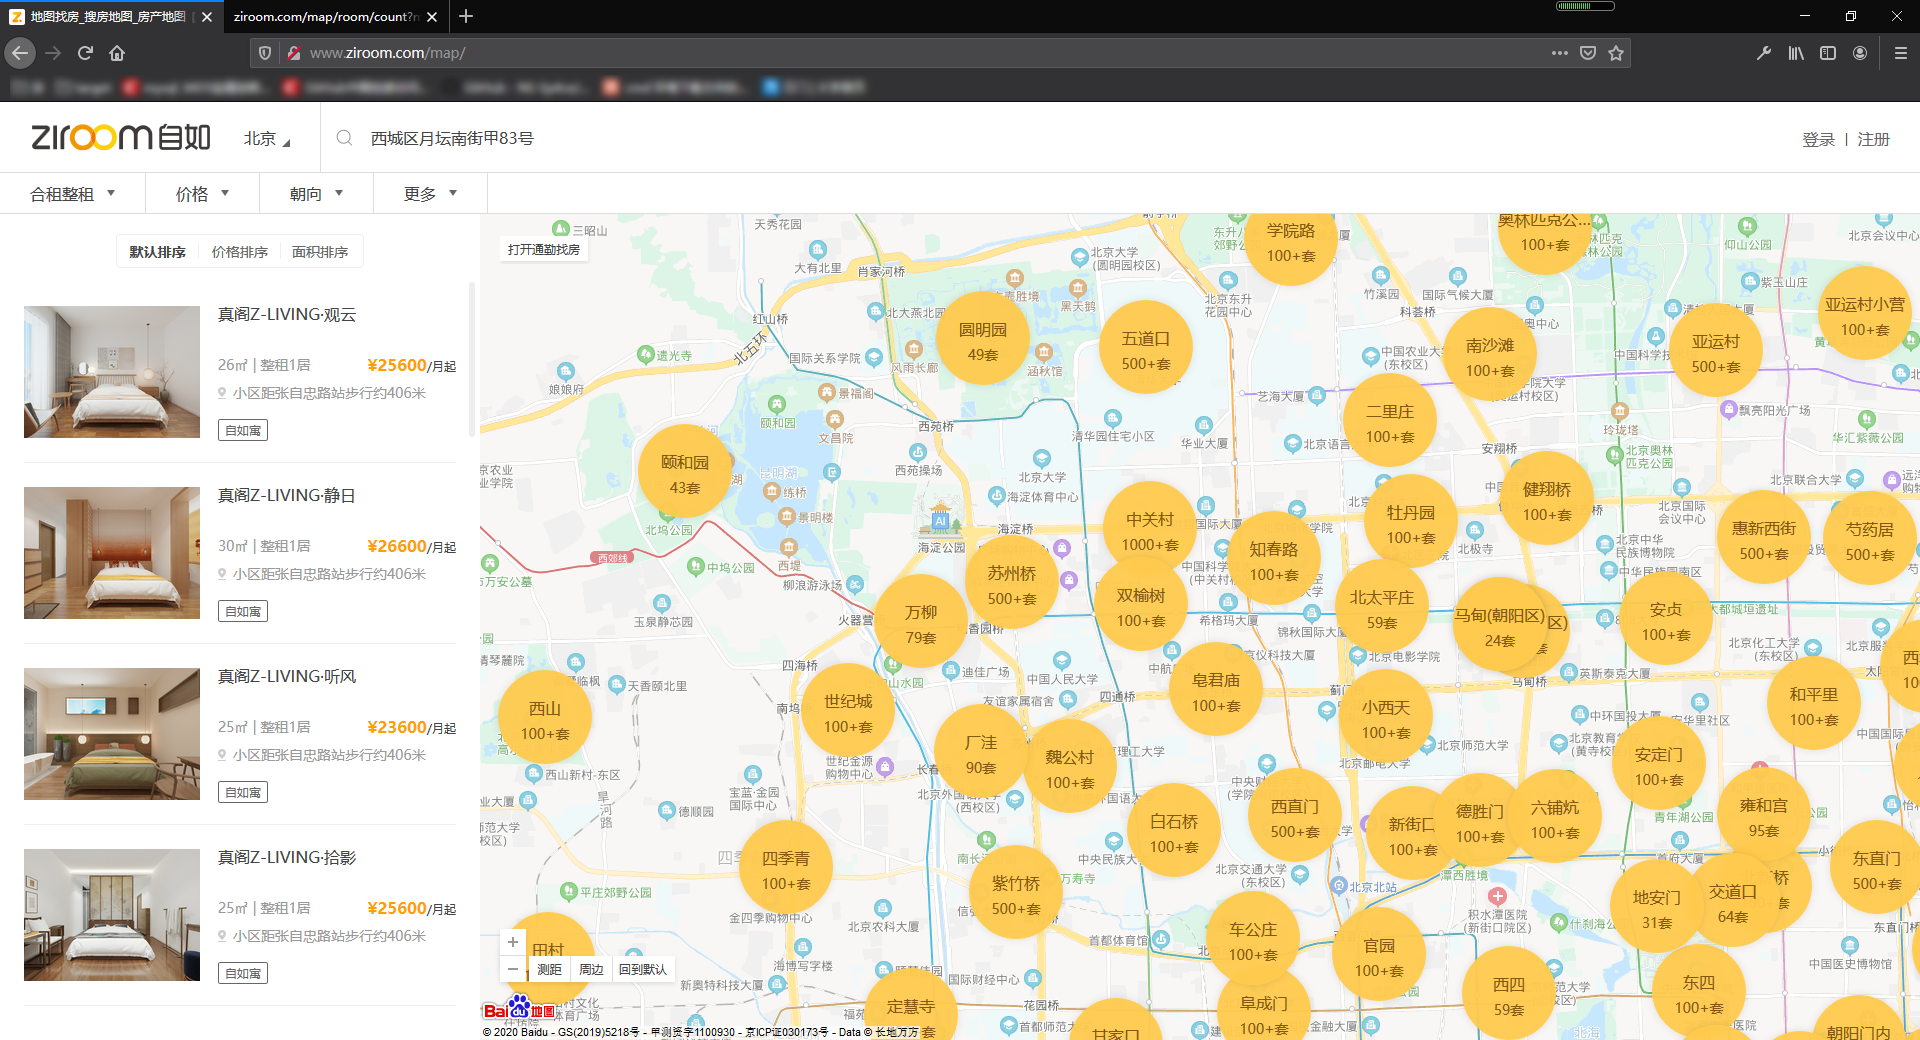The width and height of the screenshot is (1920, 1040).
Task: Open the 真阁Z-LIVING·观云 listing title
Action: pos(287,315)
